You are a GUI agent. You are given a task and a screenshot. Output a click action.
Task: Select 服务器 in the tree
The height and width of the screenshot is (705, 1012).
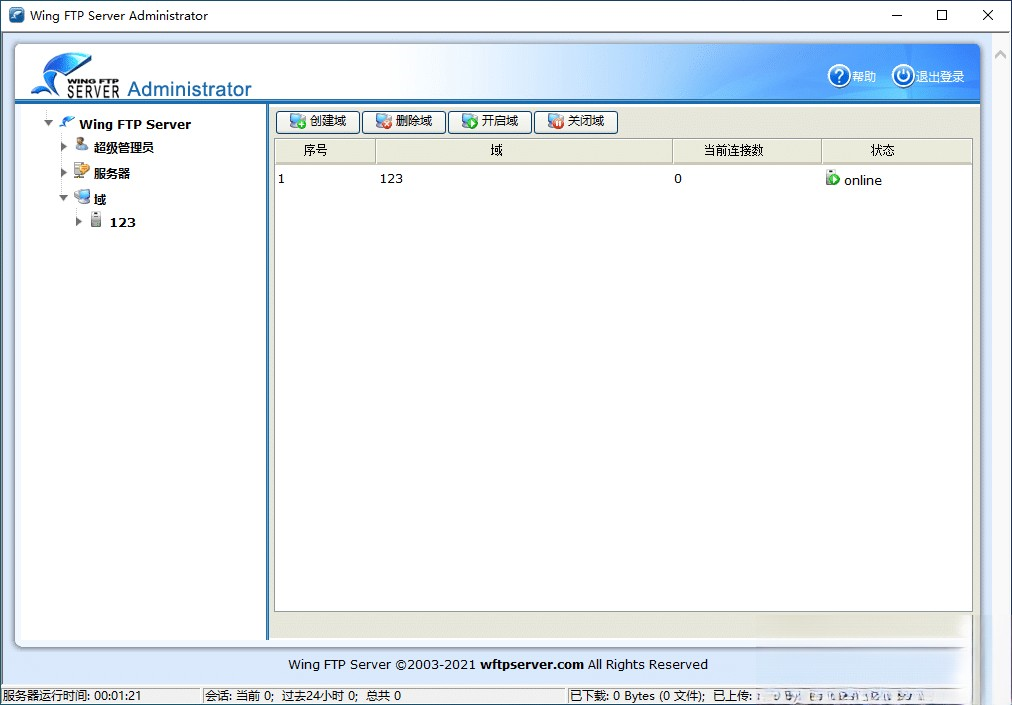(x=112, y=173)
